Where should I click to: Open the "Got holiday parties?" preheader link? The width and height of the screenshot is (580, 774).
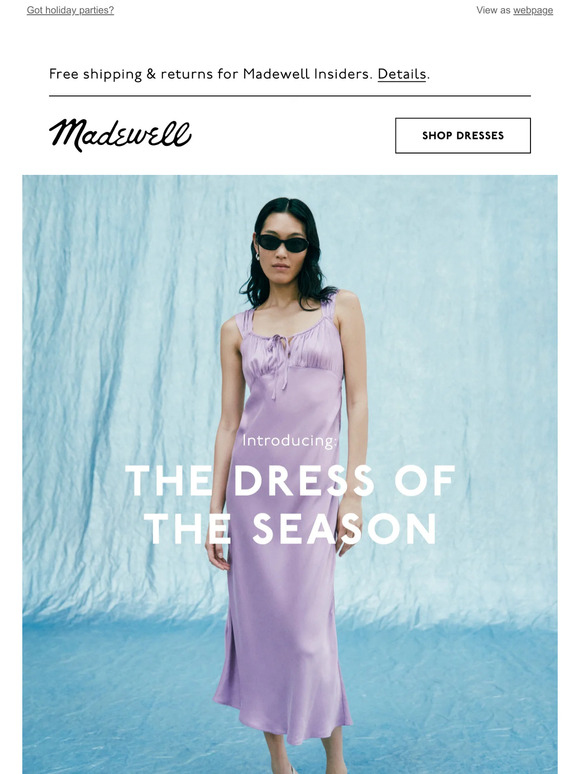(70, 10)
